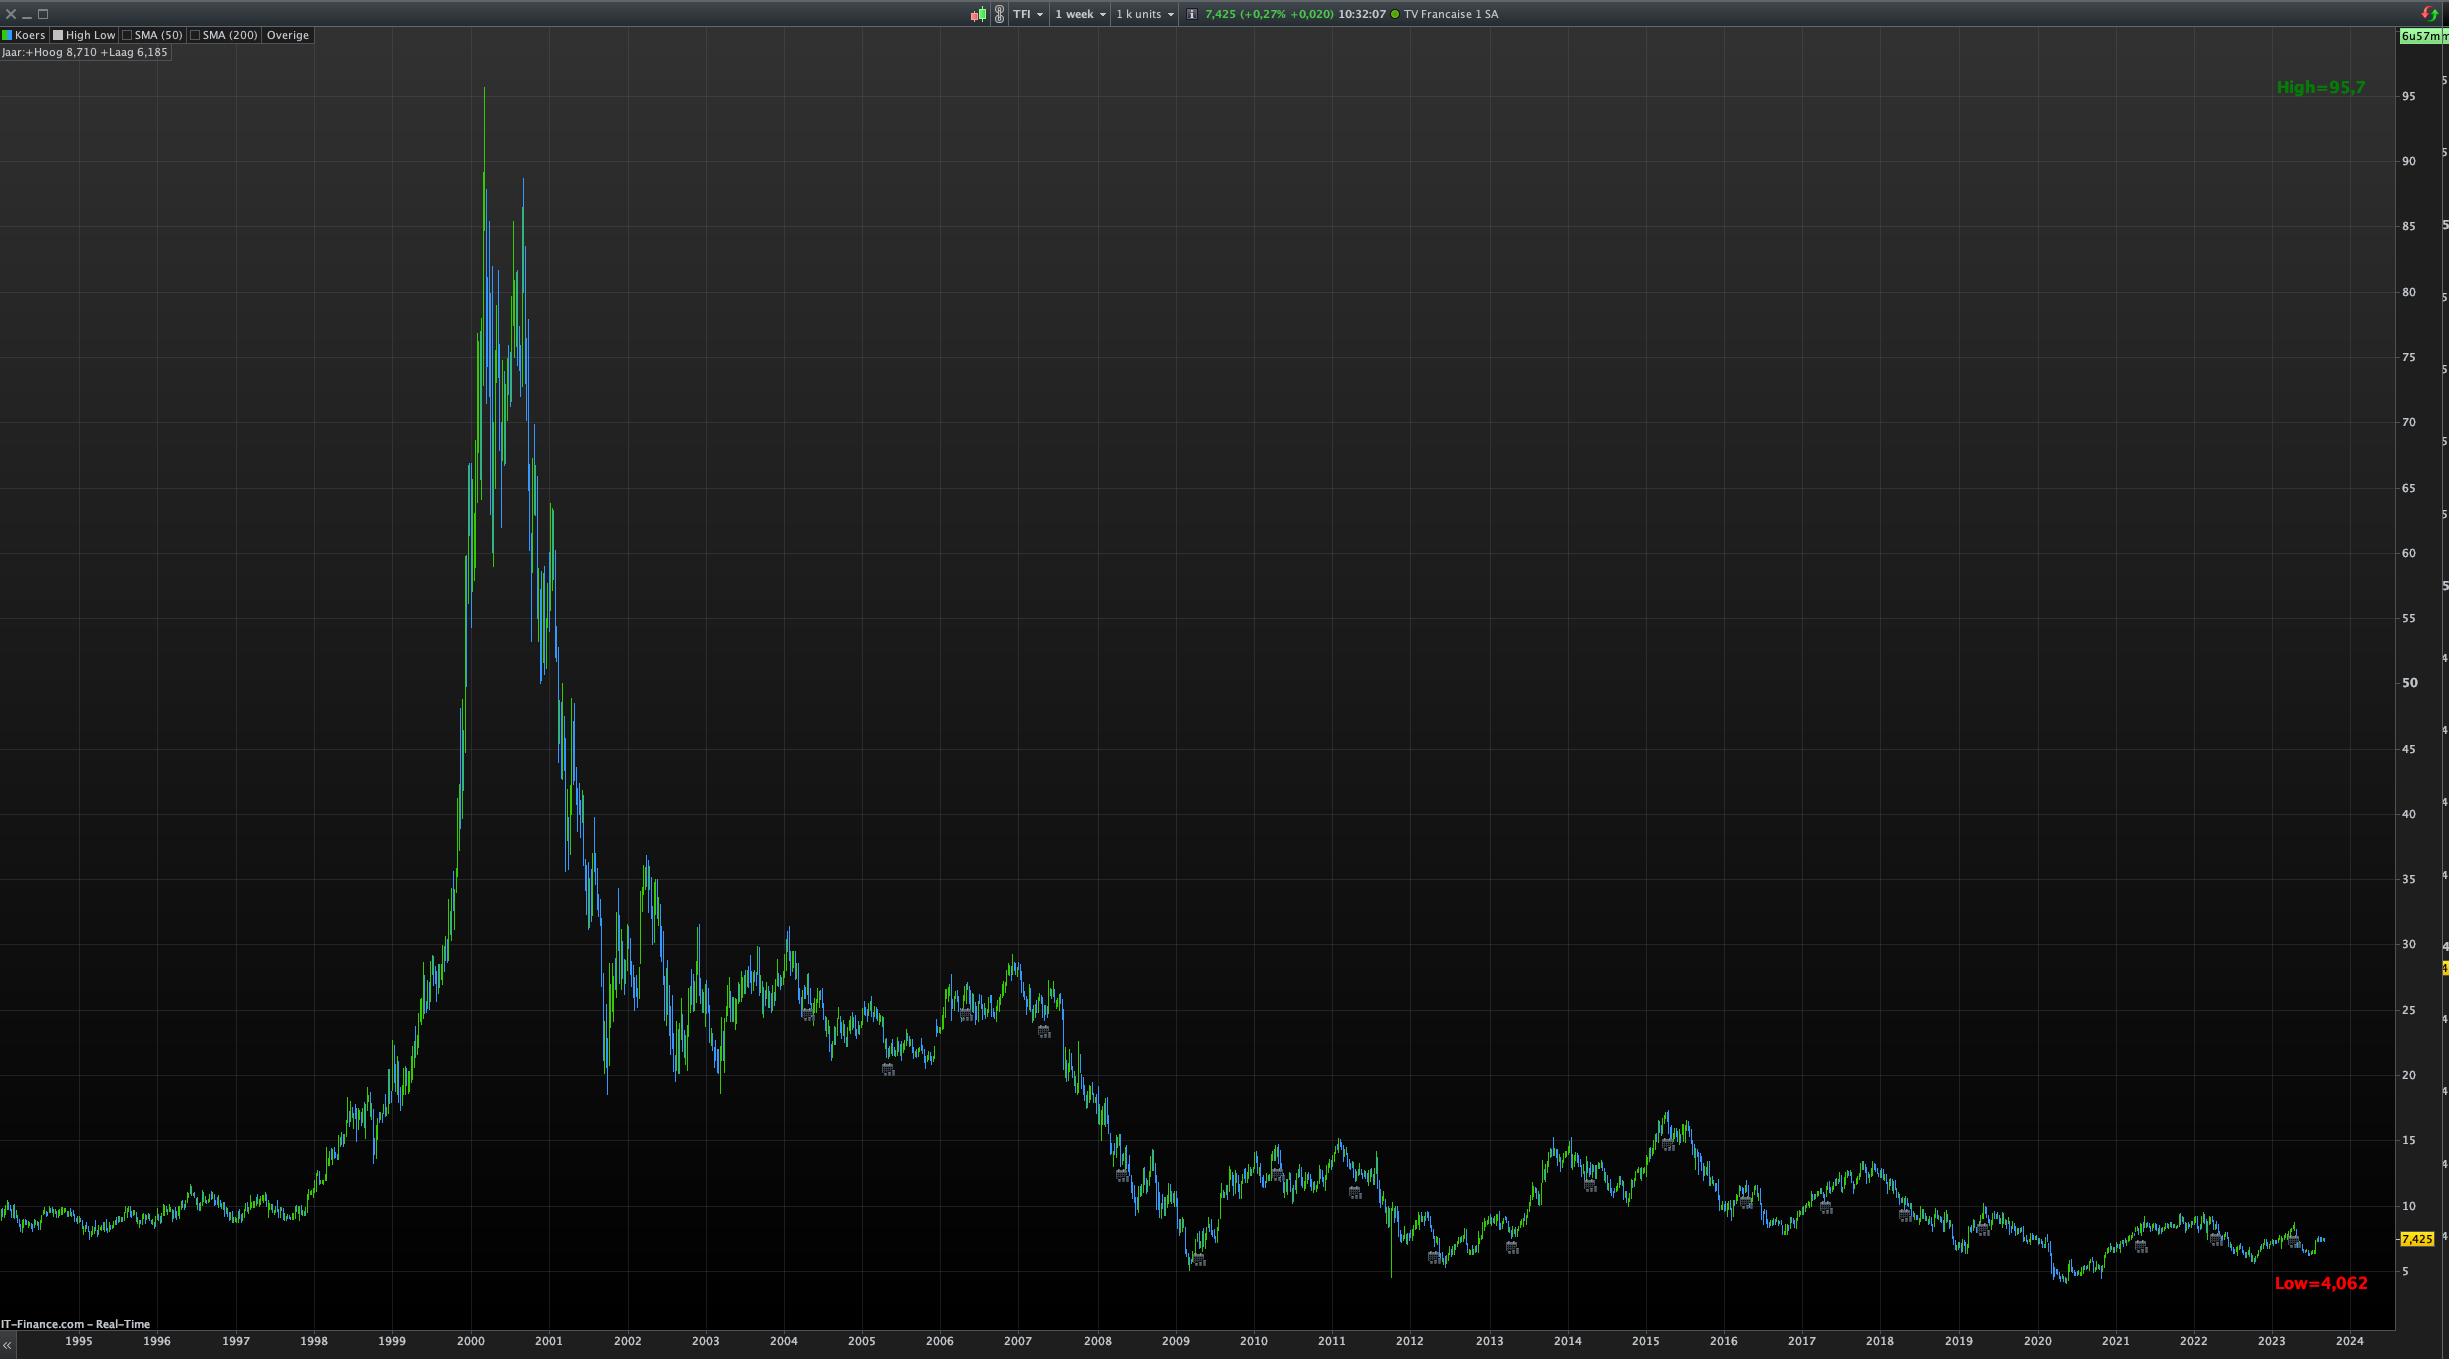
Task: Click the Koers green-blue color swatch
Action: coord(7,35)
